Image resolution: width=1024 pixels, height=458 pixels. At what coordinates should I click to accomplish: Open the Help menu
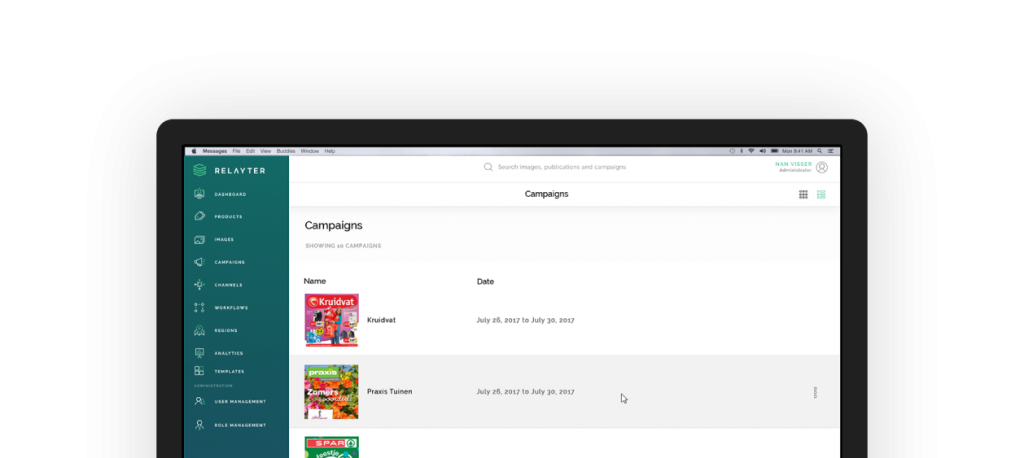pos(330,151)
